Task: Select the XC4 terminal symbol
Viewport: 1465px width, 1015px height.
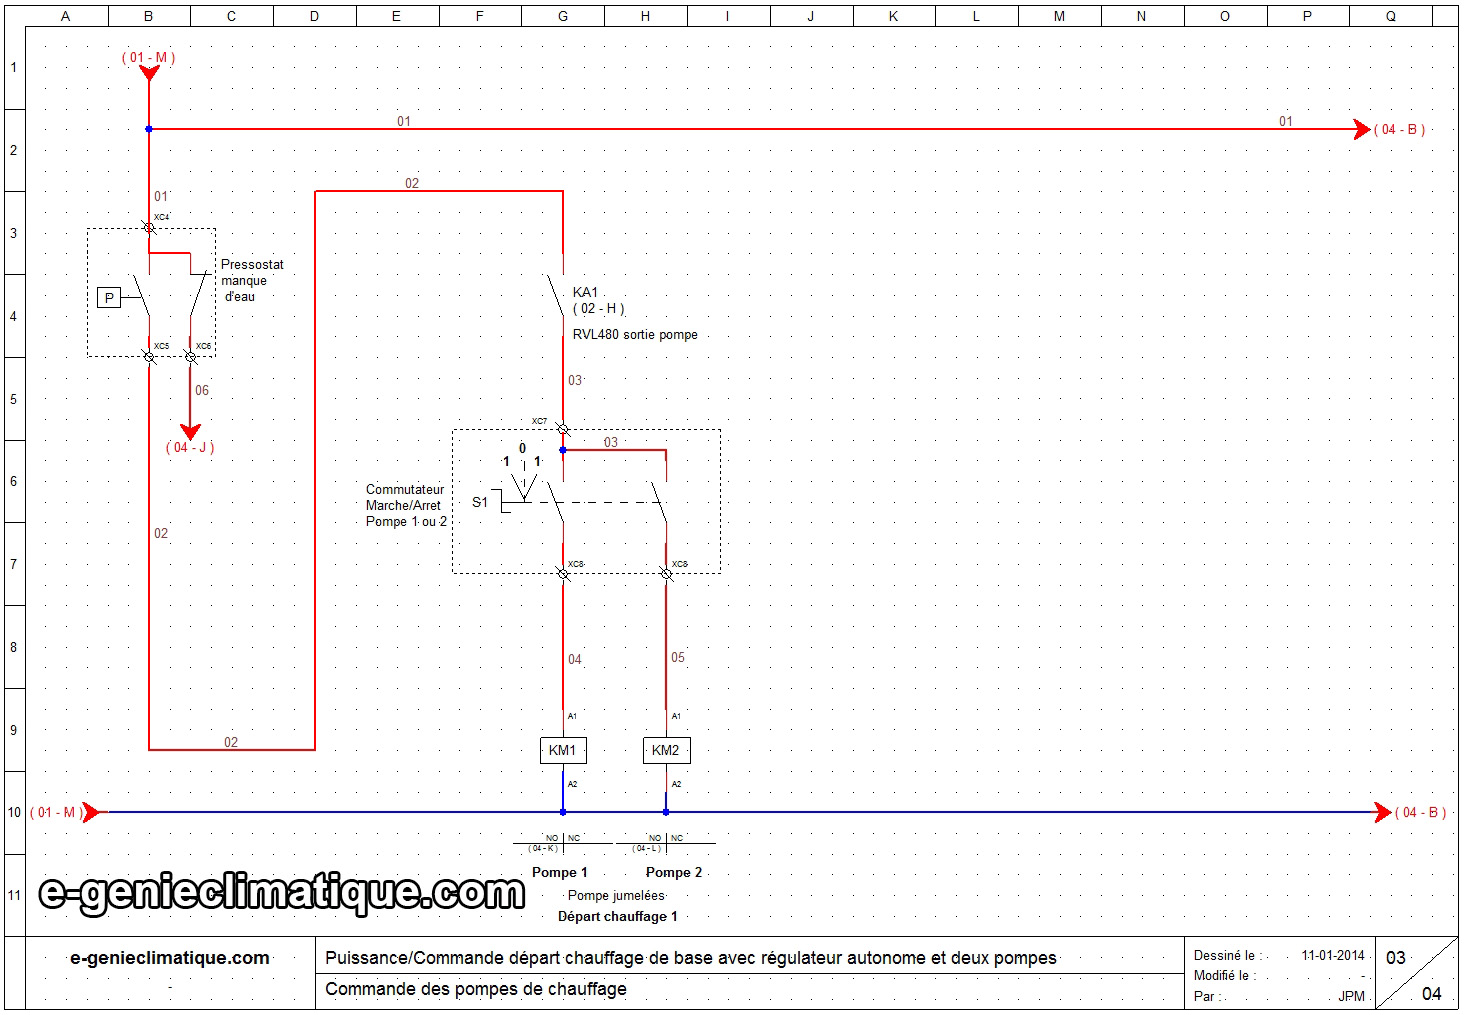Action: tap(149, 228)
